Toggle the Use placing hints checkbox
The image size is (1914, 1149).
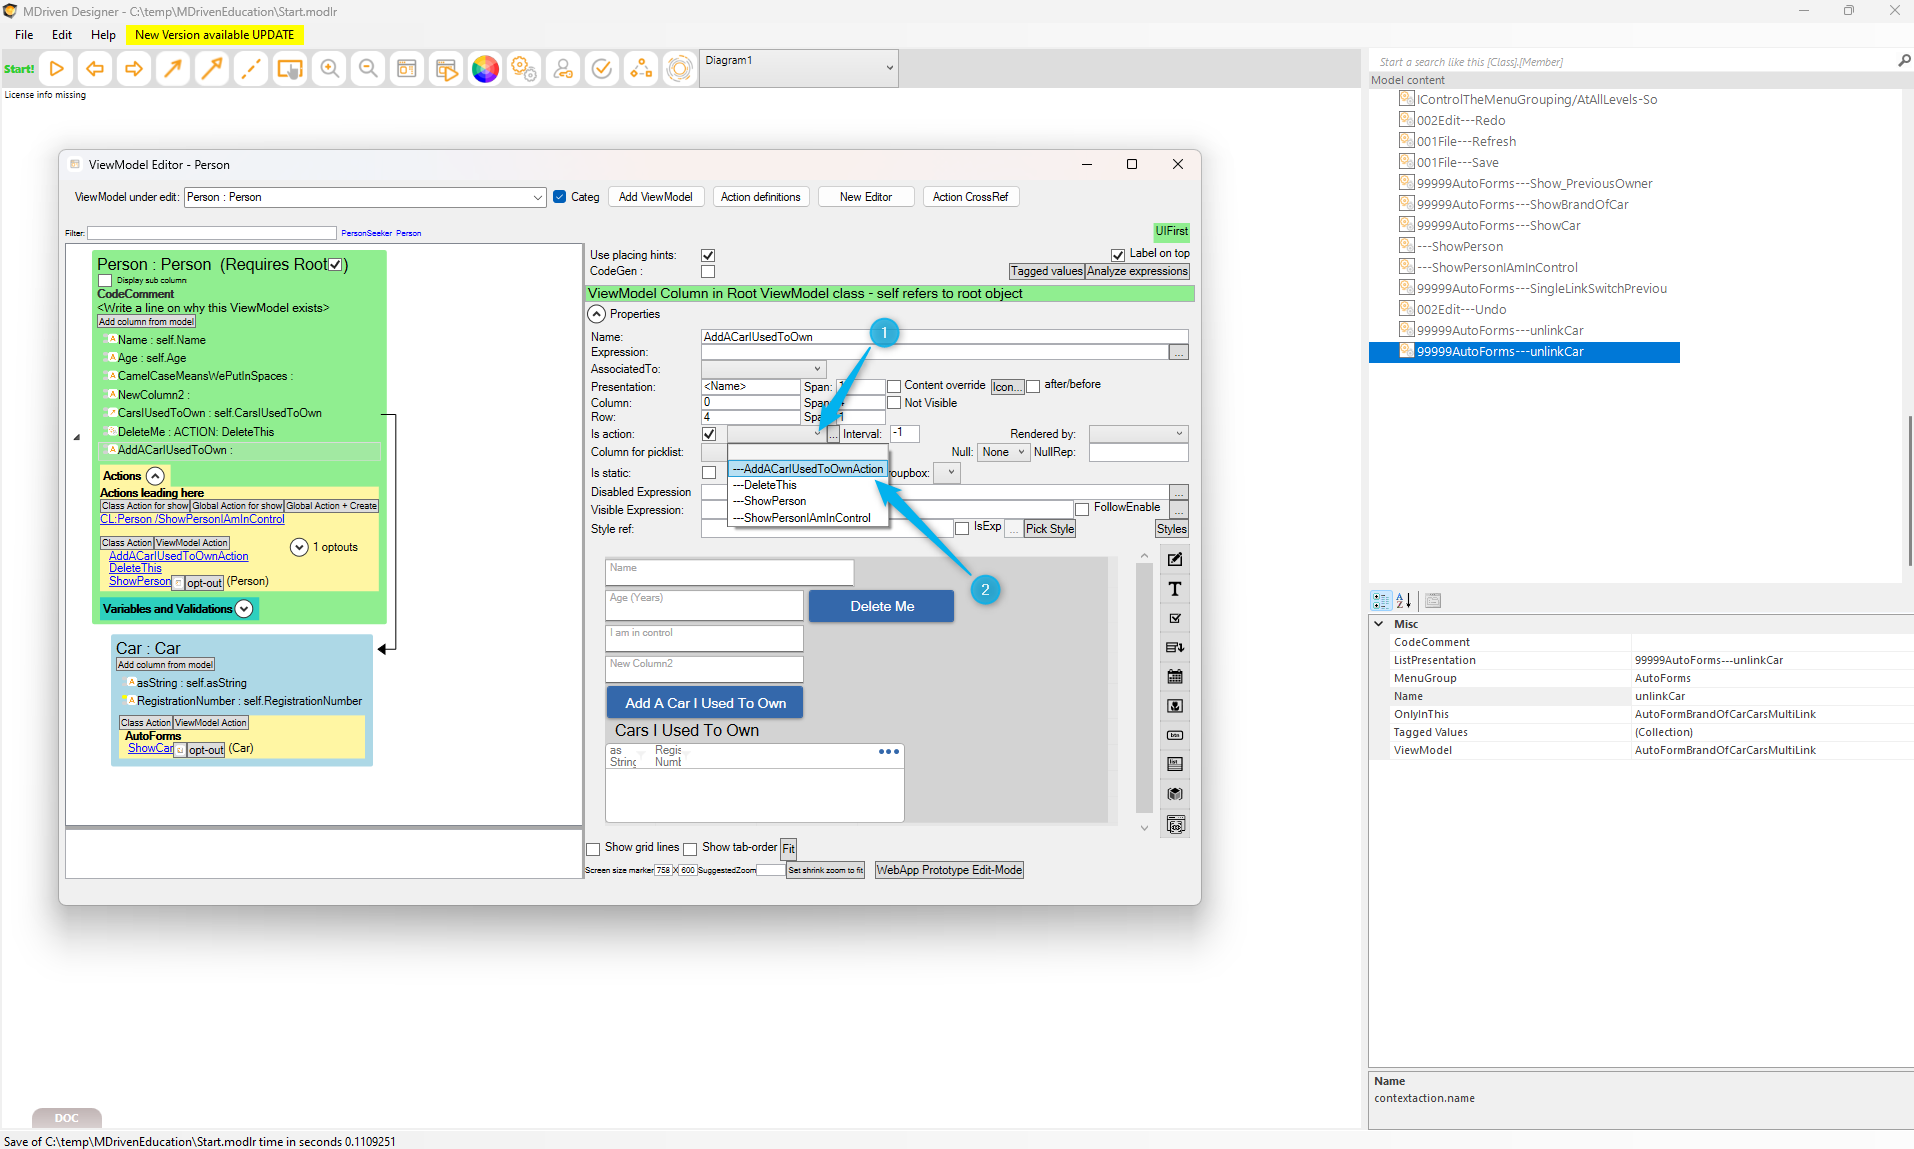[x=708, y=255]
